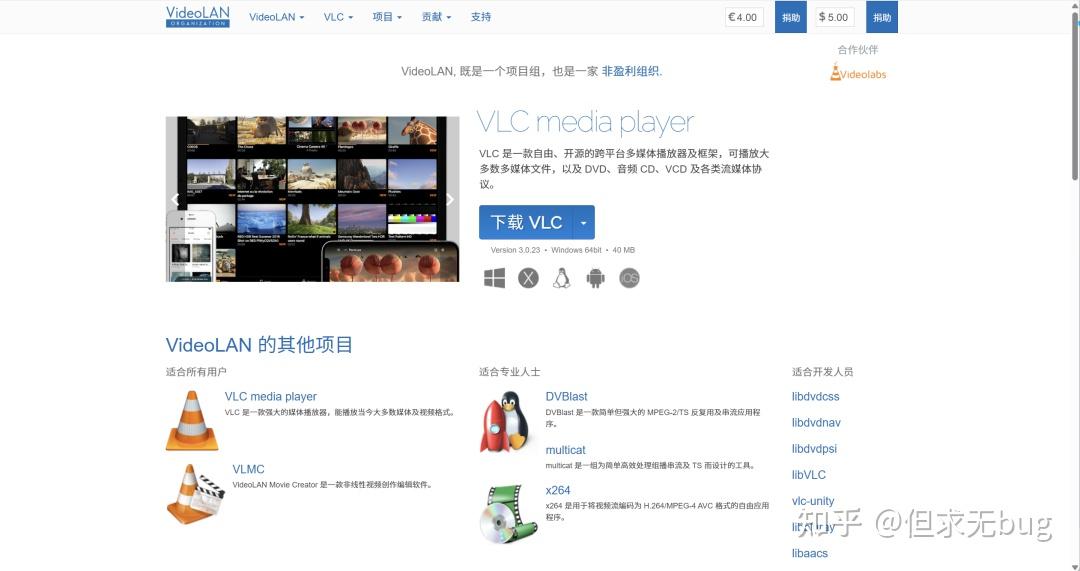The width and height of the screenshot is (1080, 571).
Task: Click the page vertical scrollbar thumb
Action: pos(1075,96)
